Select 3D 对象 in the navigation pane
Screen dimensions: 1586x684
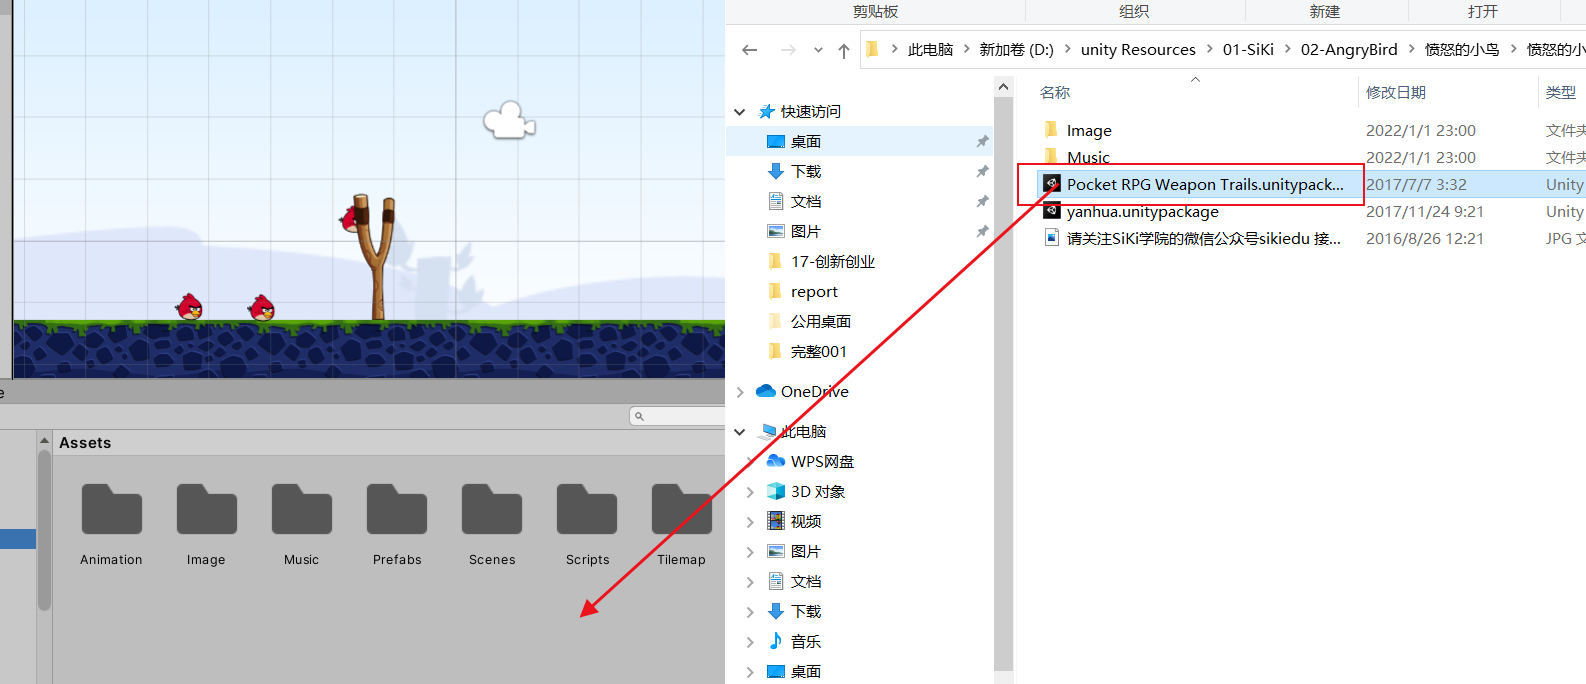[818, 492]
